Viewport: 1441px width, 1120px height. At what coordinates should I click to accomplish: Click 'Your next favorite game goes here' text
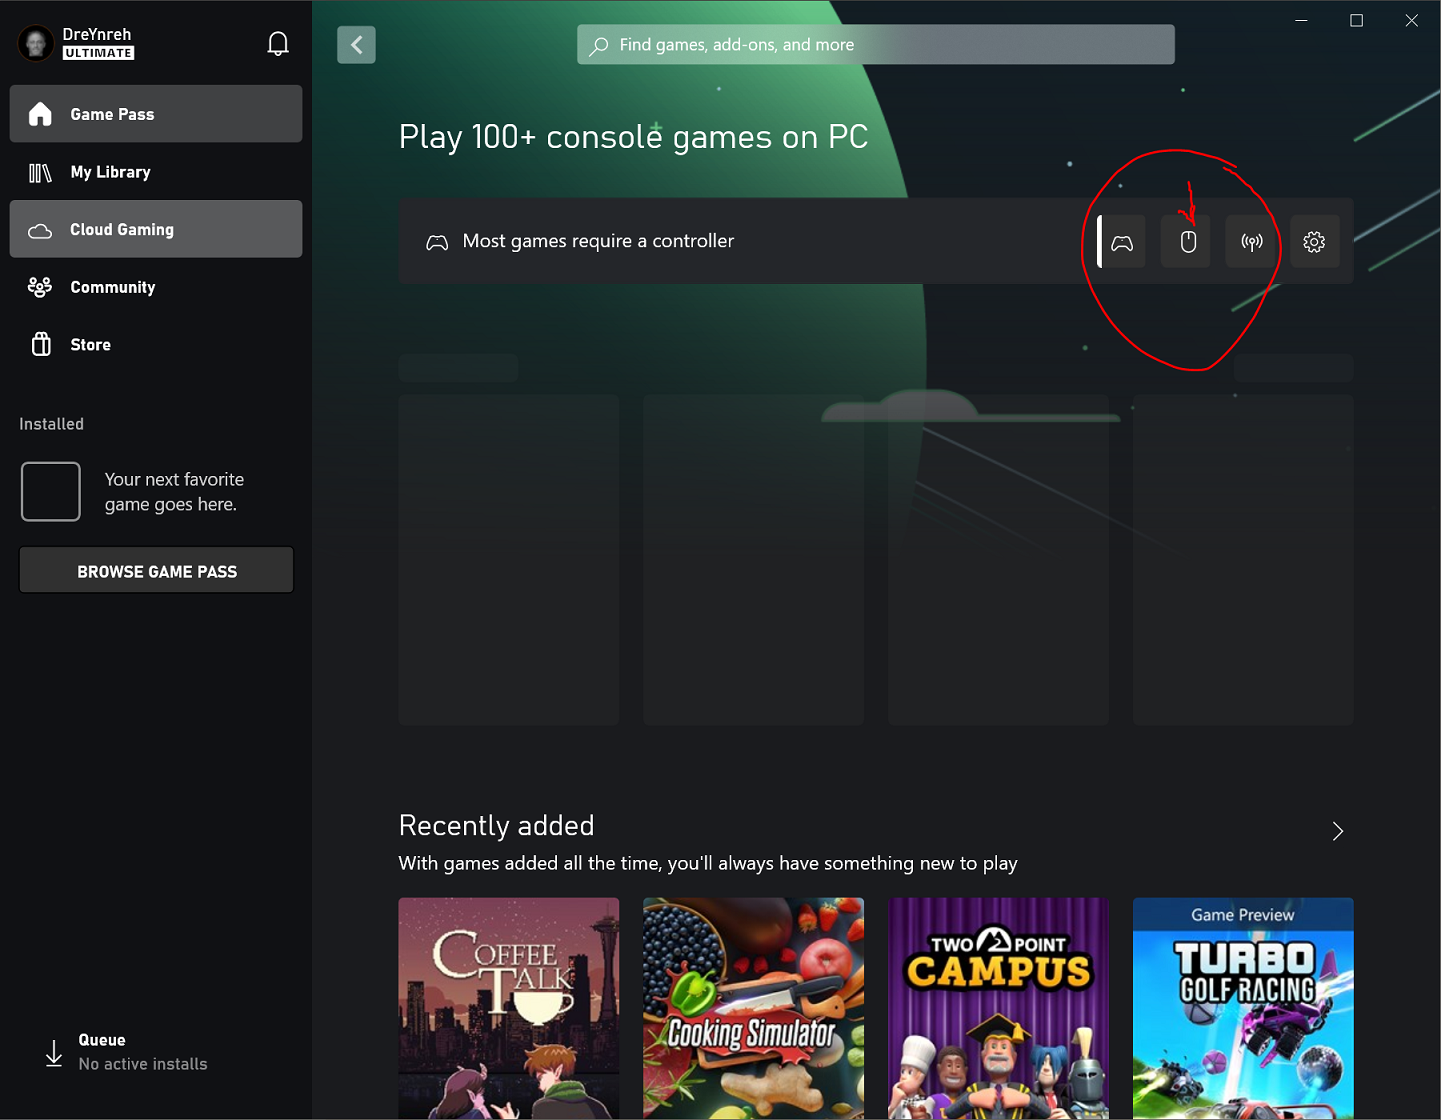[174, 492]
